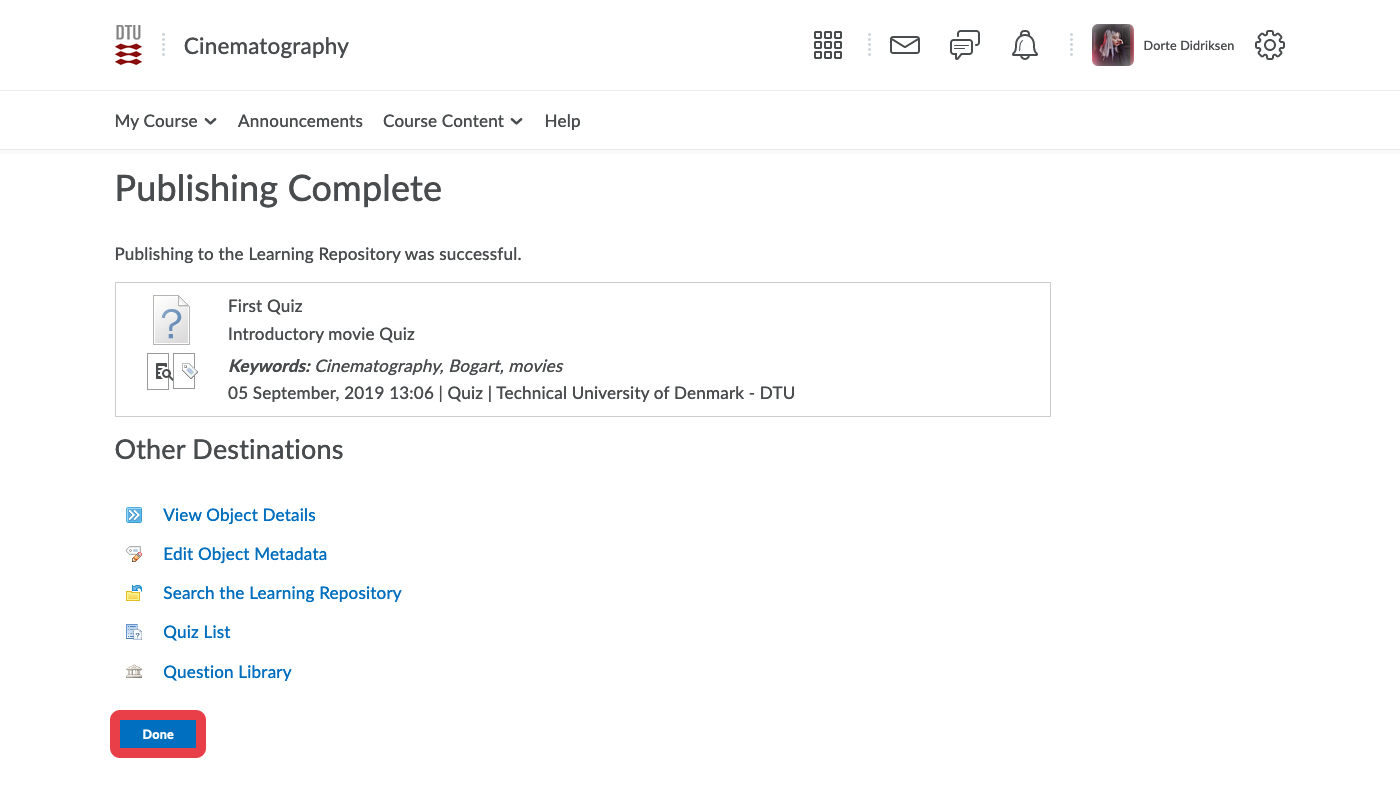Click the DTU logo

pyautogui.click(x=128, y=46)
